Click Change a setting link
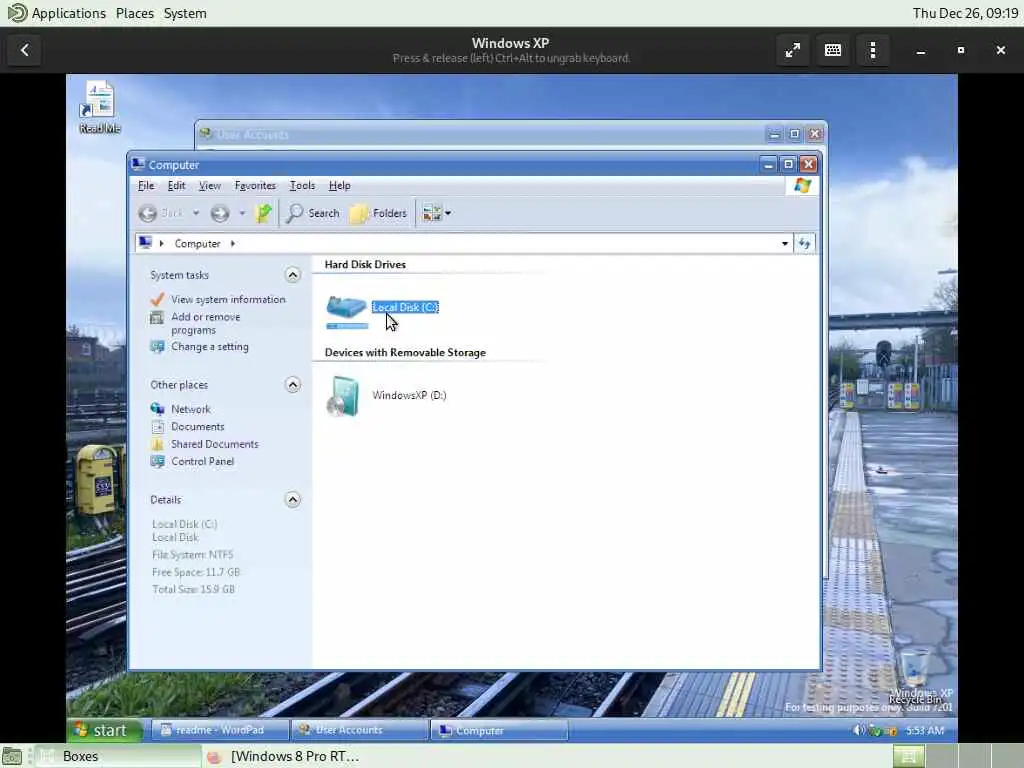This screenshot has width=1024, height=768. point(210,347)
